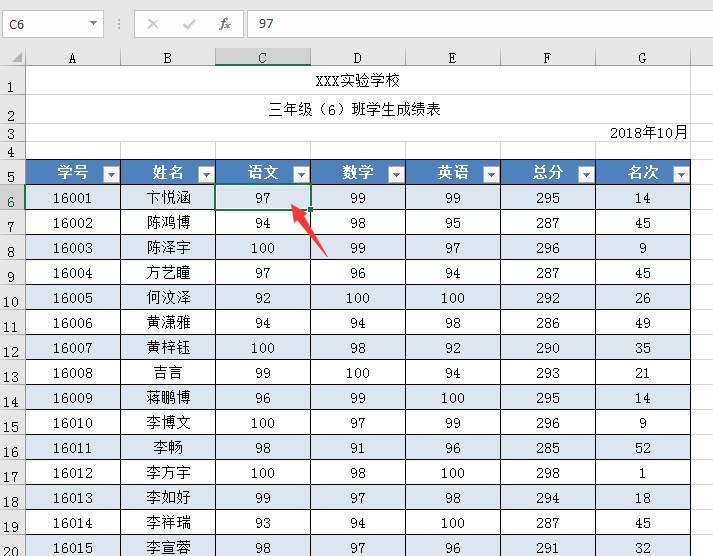713x556 pixels.
Task: Click the formula bar containing 97
Action: coord(480,24)
